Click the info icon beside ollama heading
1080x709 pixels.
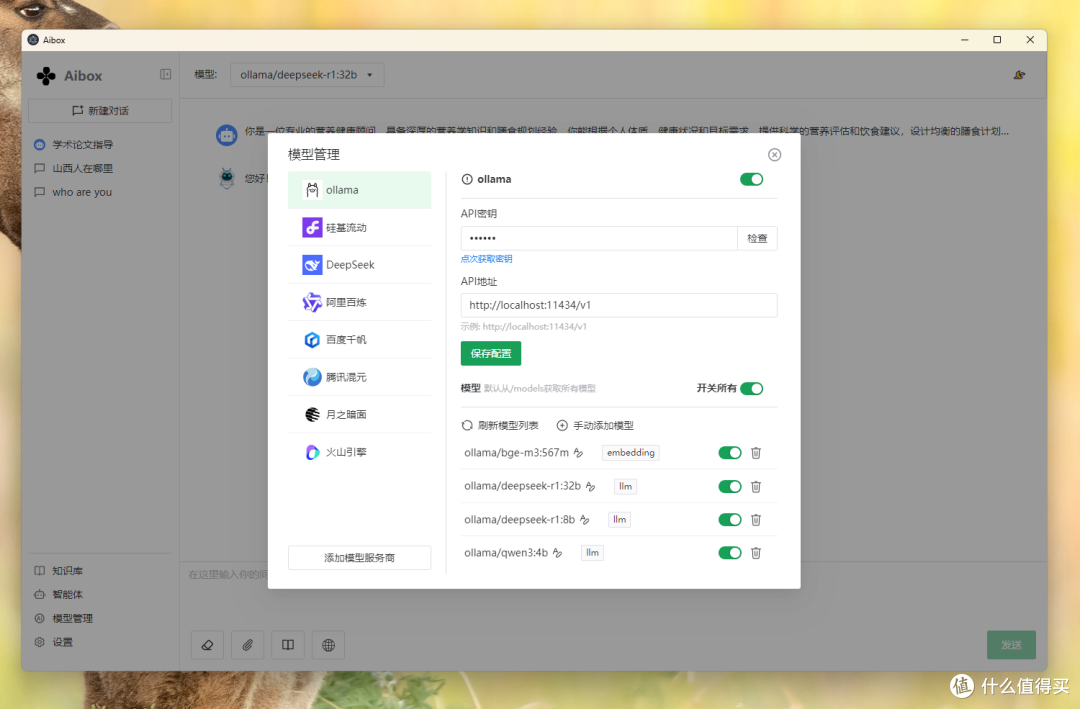pos(467,179)
